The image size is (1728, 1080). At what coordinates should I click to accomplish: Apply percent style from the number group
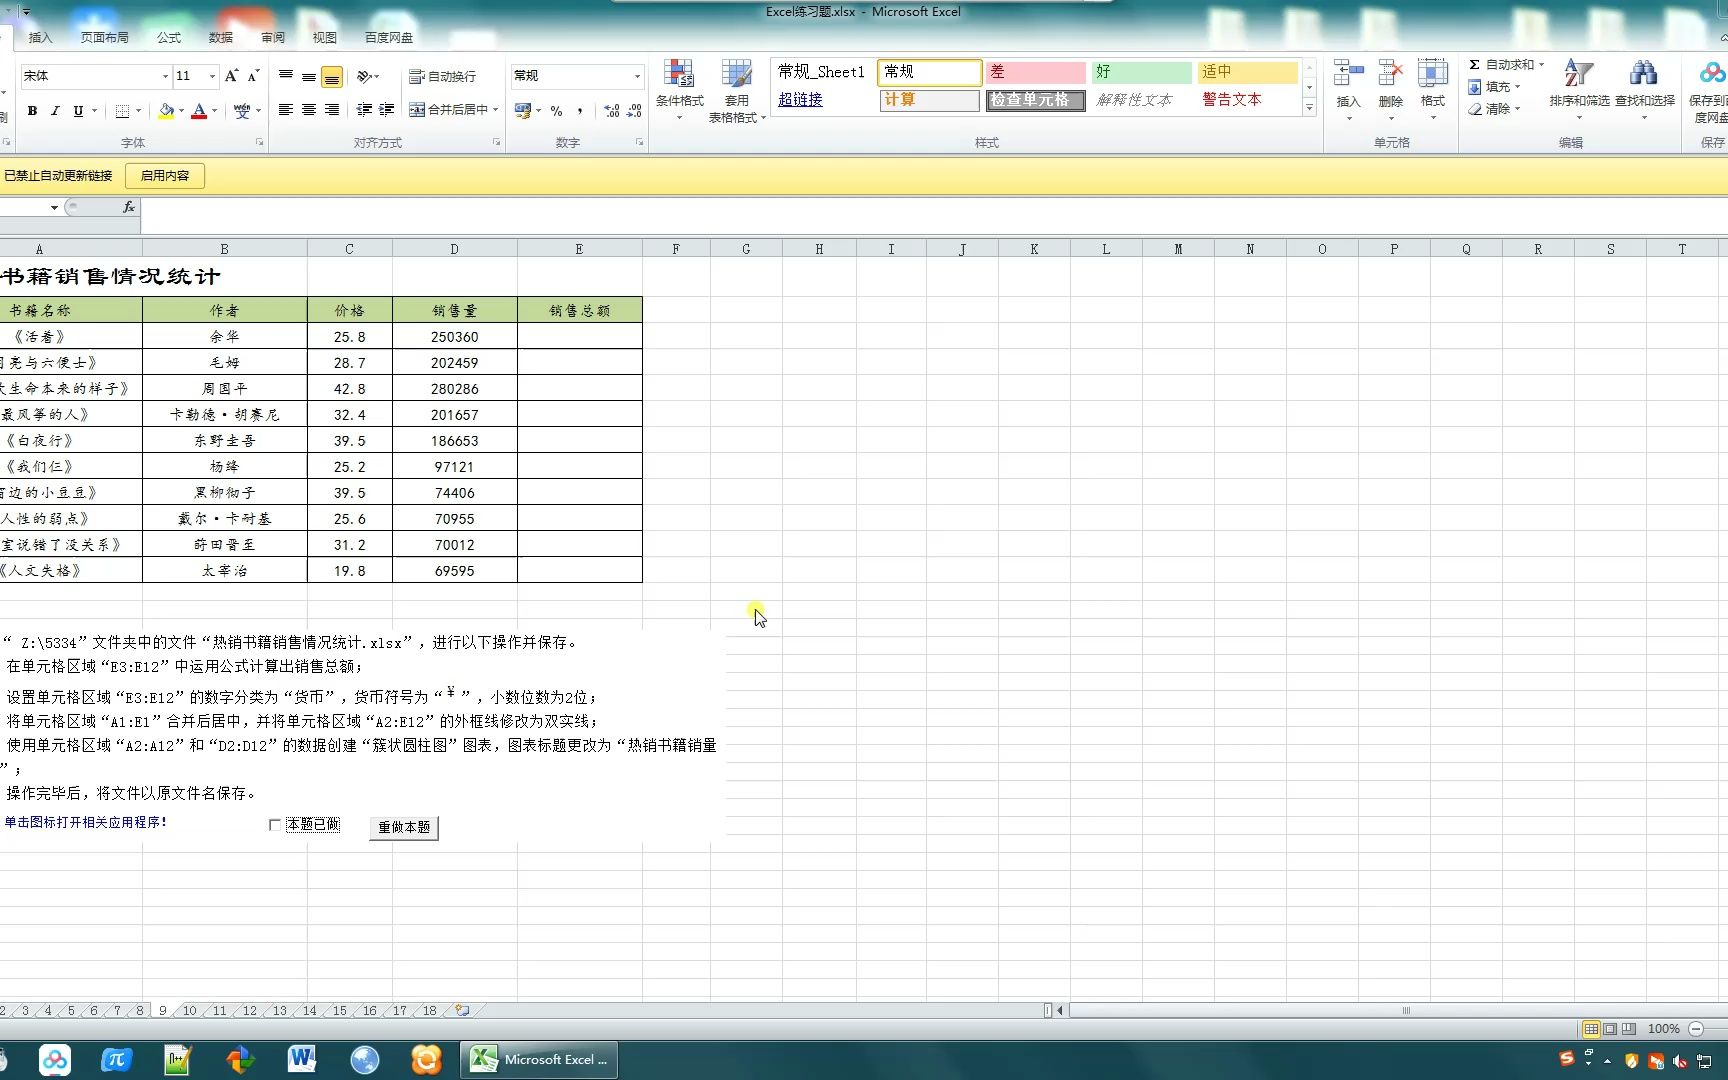[x=556, y=111]
